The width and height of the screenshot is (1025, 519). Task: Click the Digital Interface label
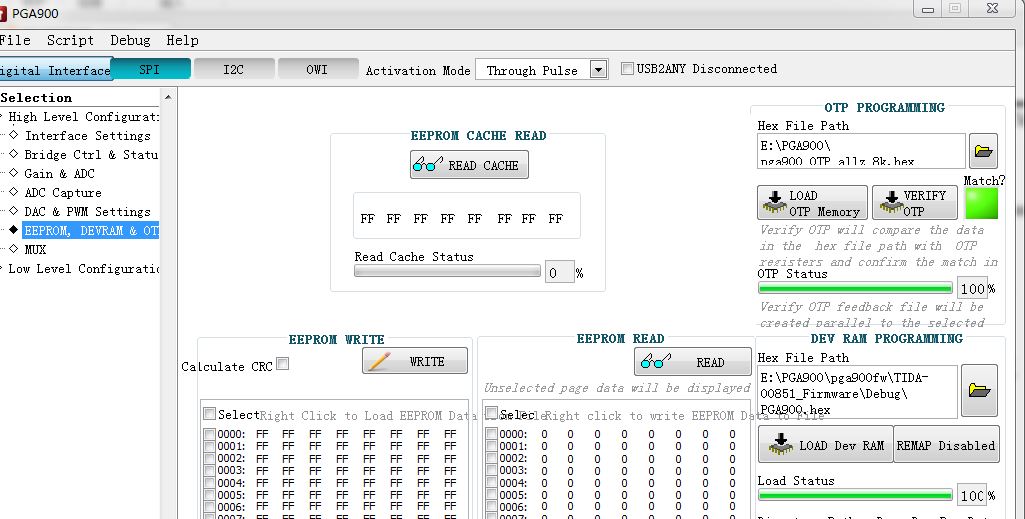tap(55, 70)
